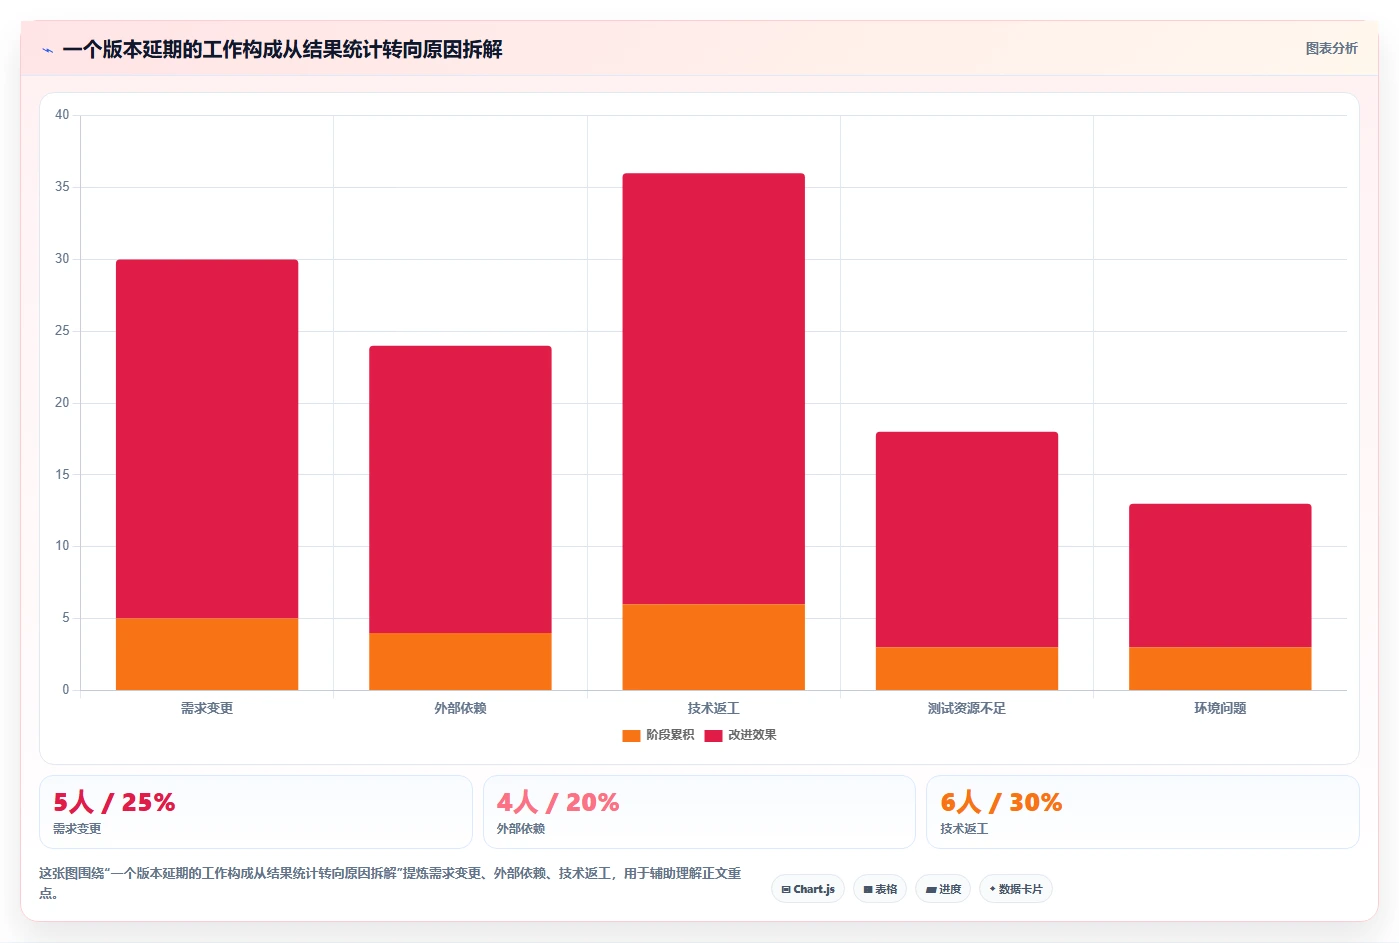Select the Chart.js tag chip
Screen dimensions: 1399x943
[808, 889]
